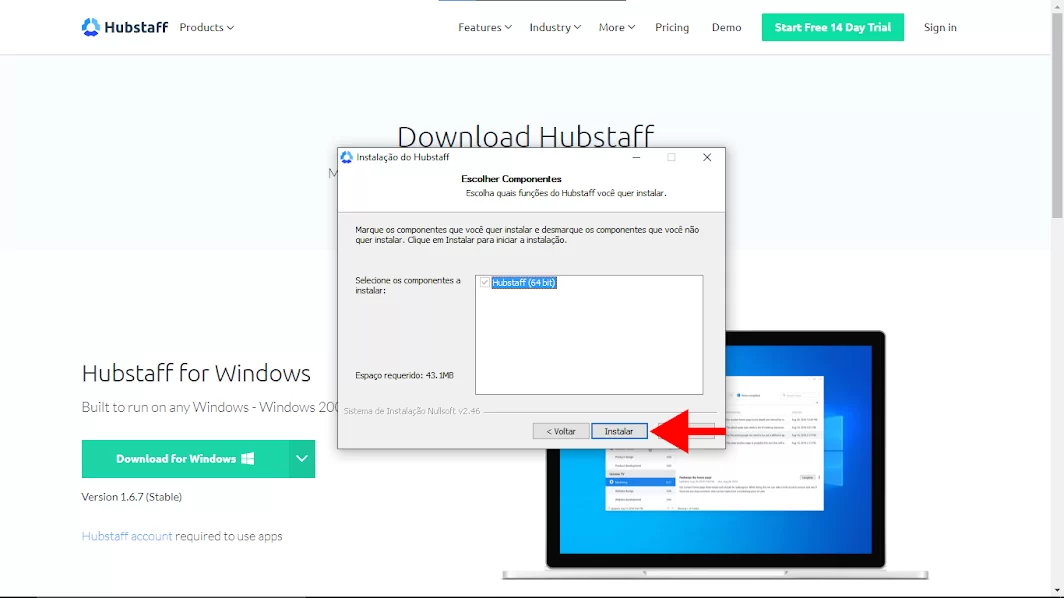Expand the download options arrow beside Download For Windows
The image size is (1064, 598).
[302, 459]
